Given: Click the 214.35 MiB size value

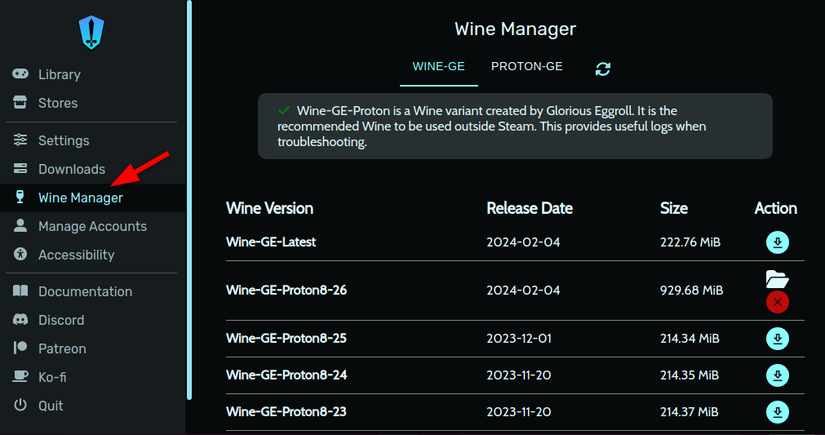Looking at the screenshot, I should pos(689,375).
